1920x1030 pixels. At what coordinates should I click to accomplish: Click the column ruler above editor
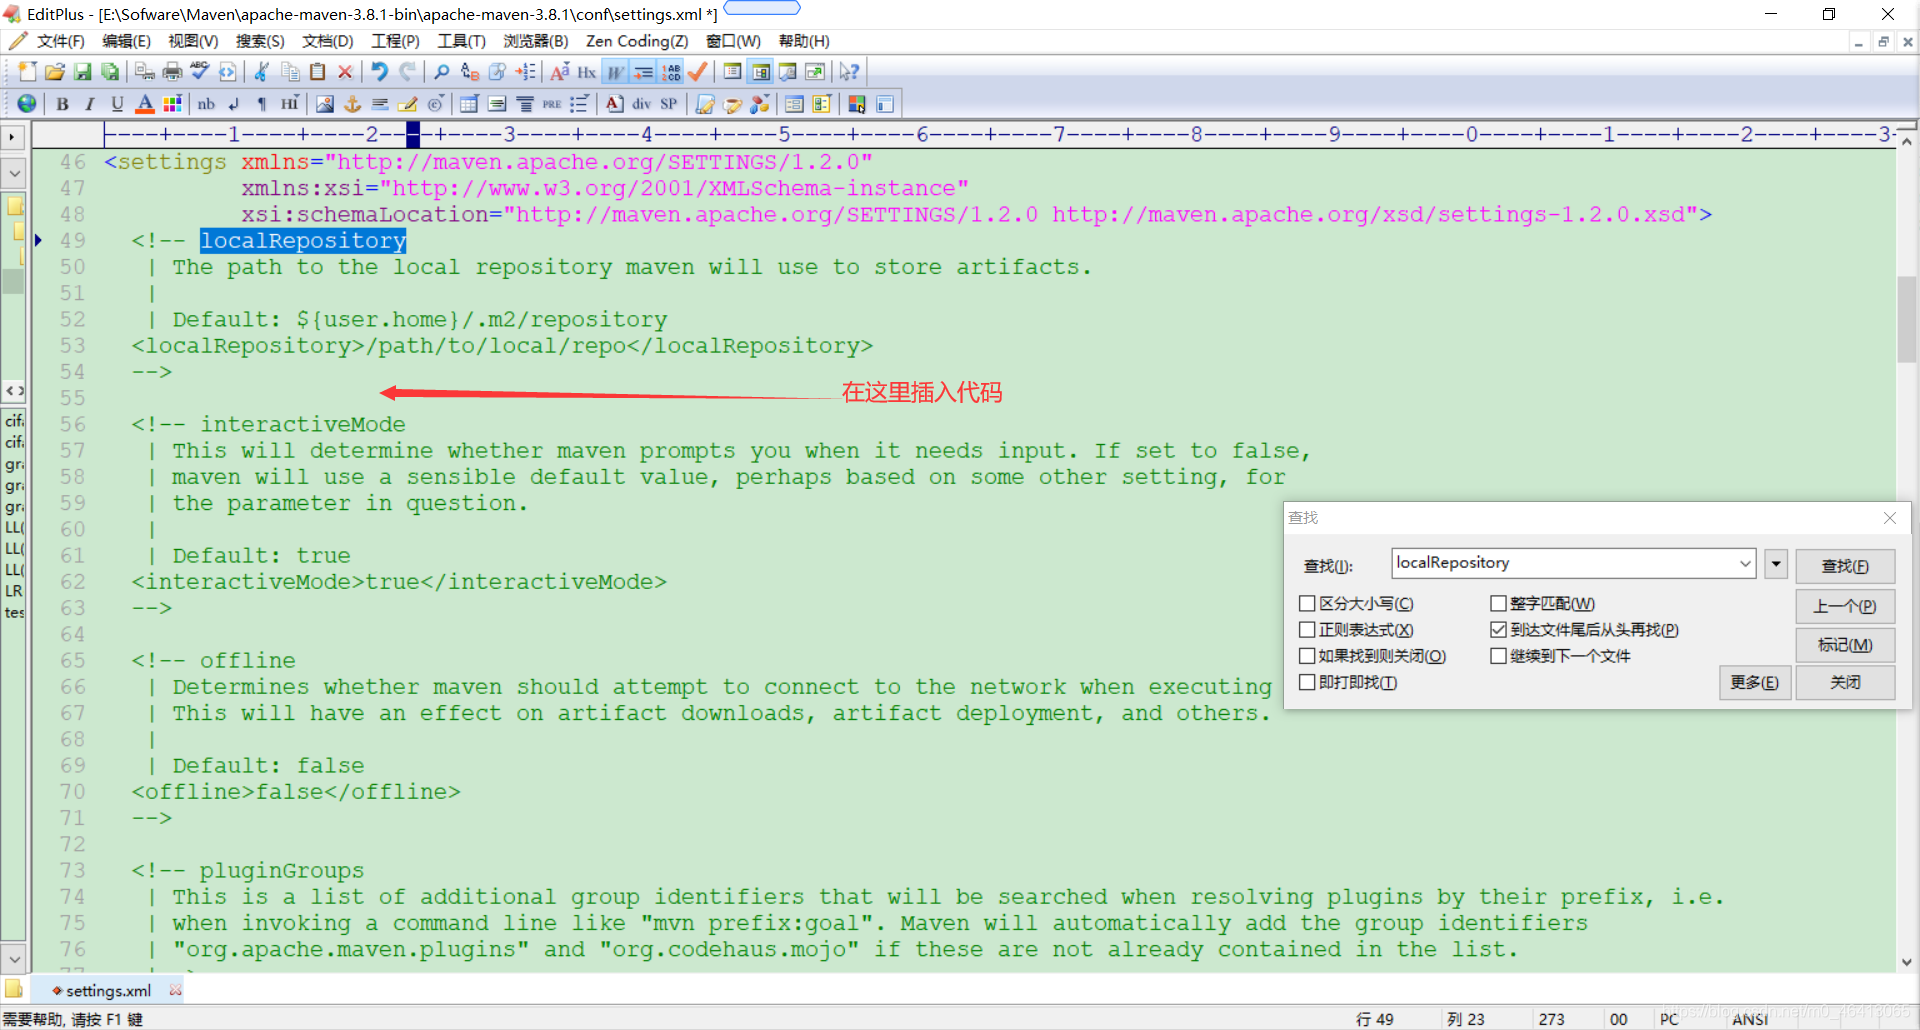tap(999, 134)
